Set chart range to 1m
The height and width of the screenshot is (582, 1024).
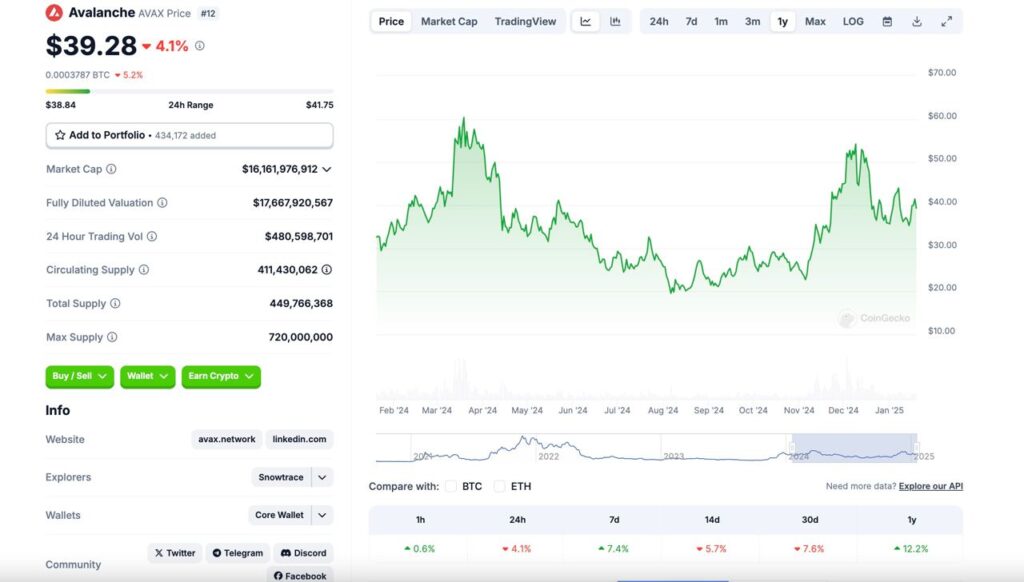coord(720,22)
